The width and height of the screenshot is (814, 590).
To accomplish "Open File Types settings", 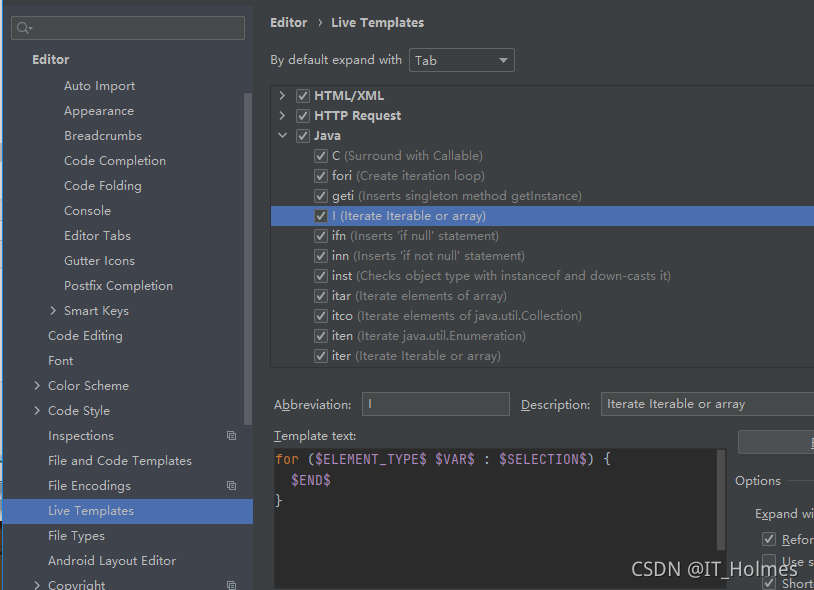I will tap(76, 536).
